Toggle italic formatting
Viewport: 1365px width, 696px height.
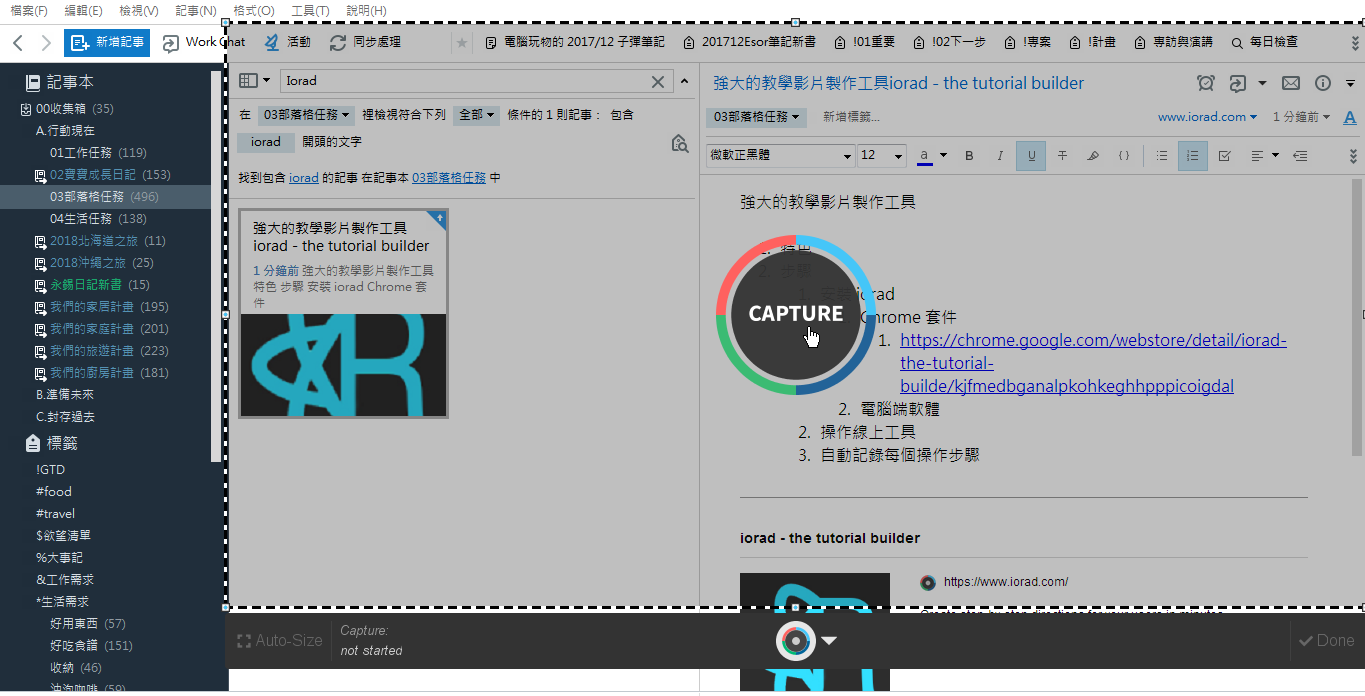[1000, 155]
